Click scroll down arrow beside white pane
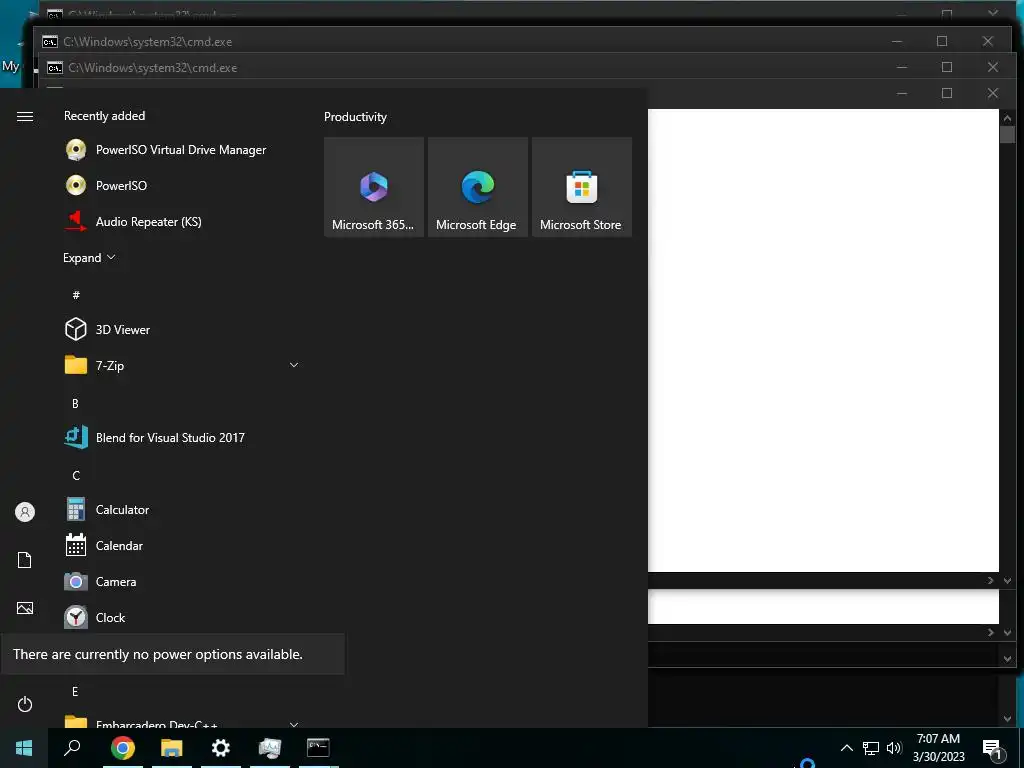The image size is (1024, 768). 1007,580
